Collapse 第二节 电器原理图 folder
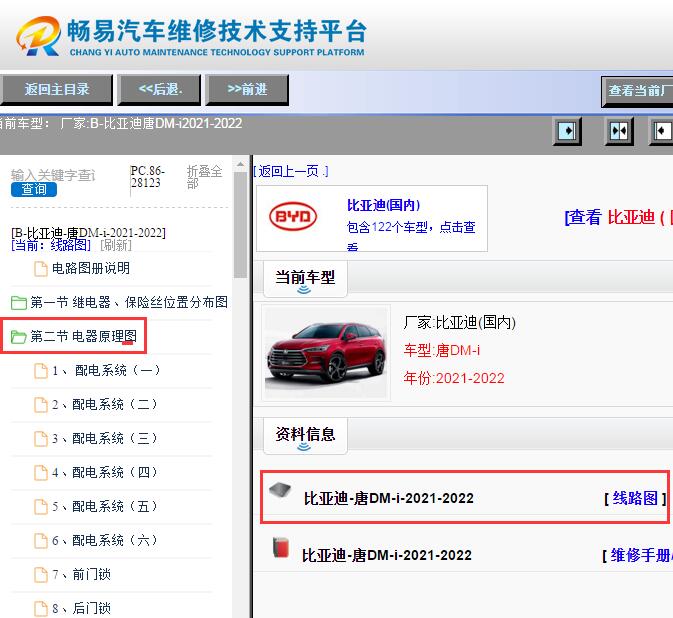 coord(84,336)
